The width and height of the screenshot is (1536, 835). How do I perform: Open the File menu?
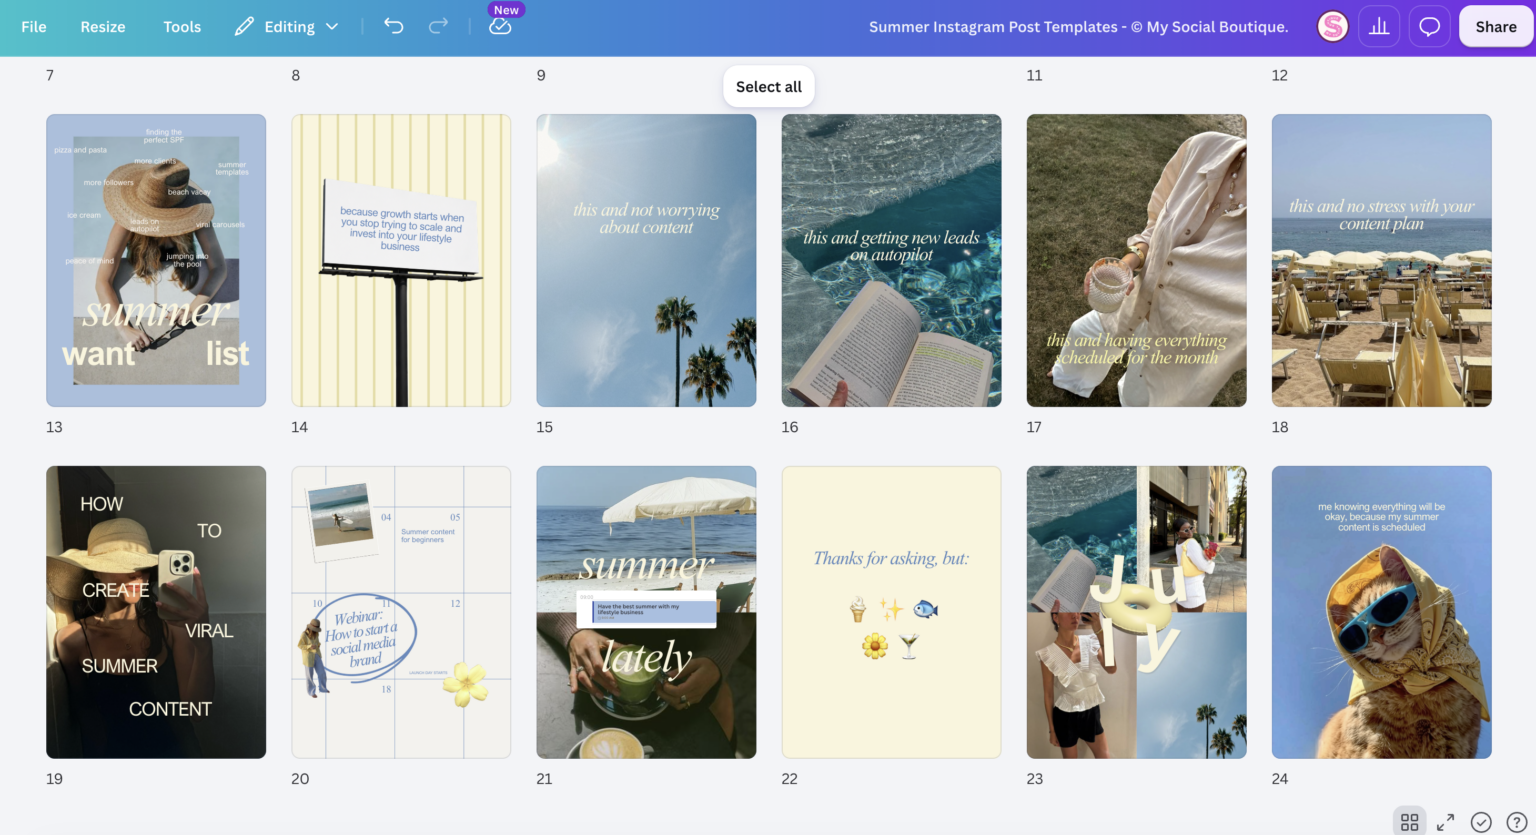[x=34, y=27]
